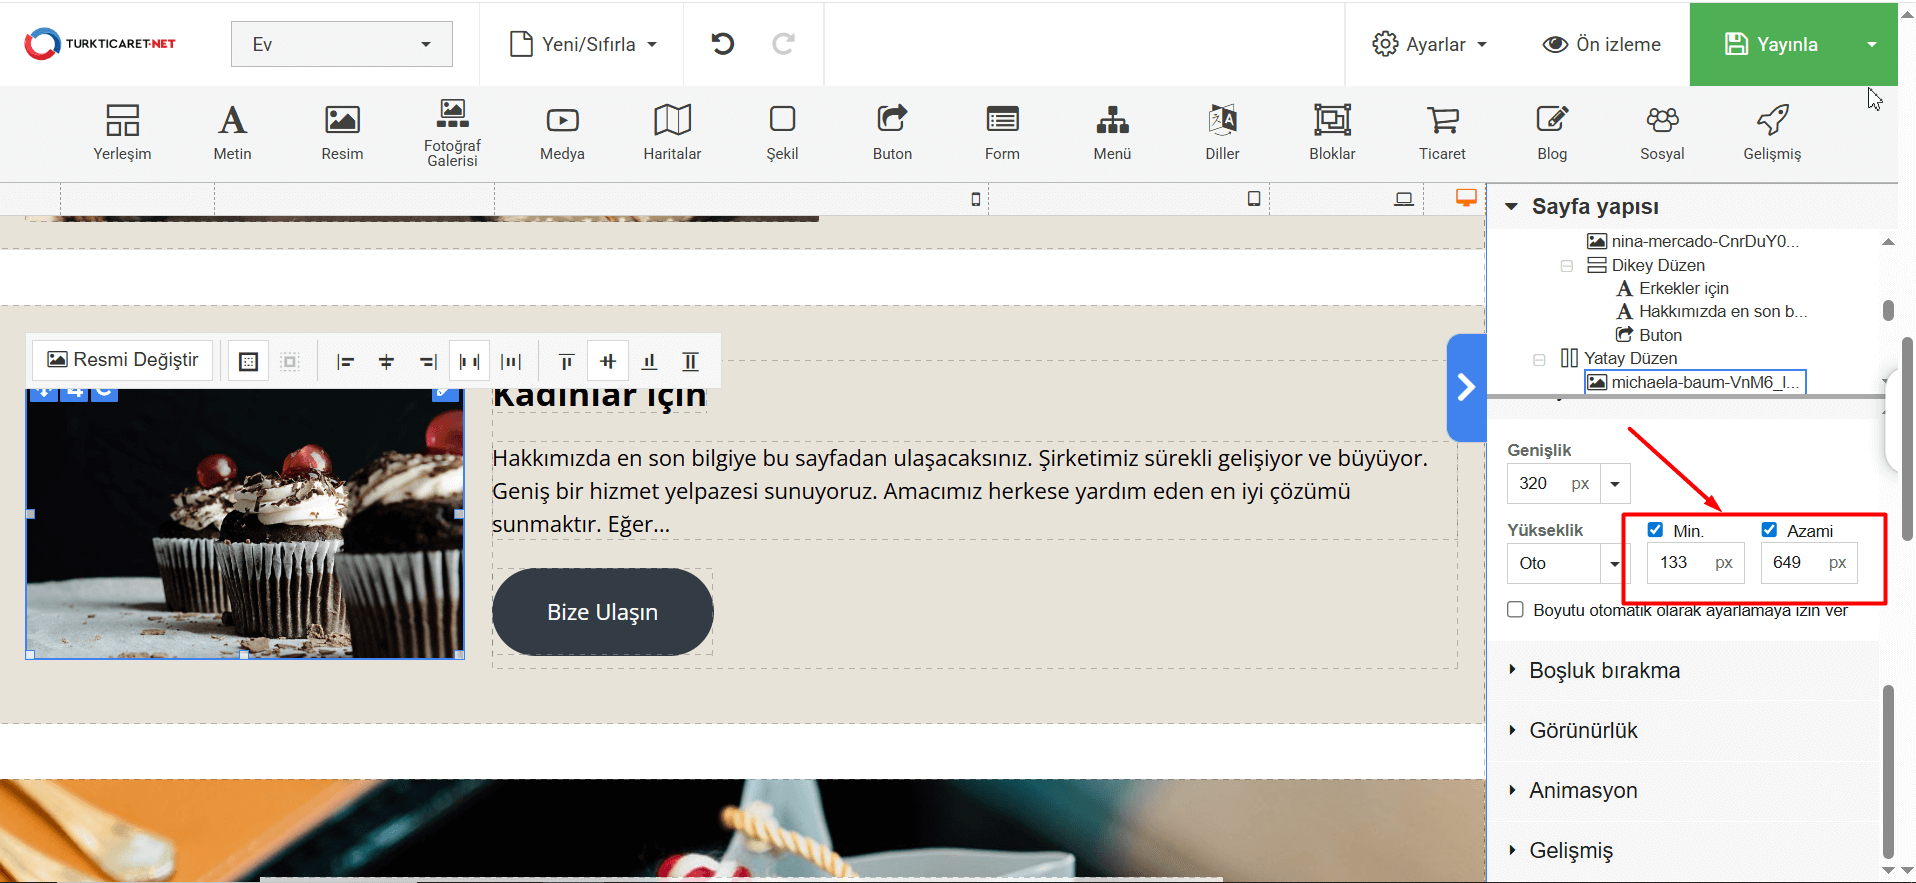Click the stretch vertically icon
This screenshot has height=883, width=1916.
pyautogui.click(x=690, y=361)
